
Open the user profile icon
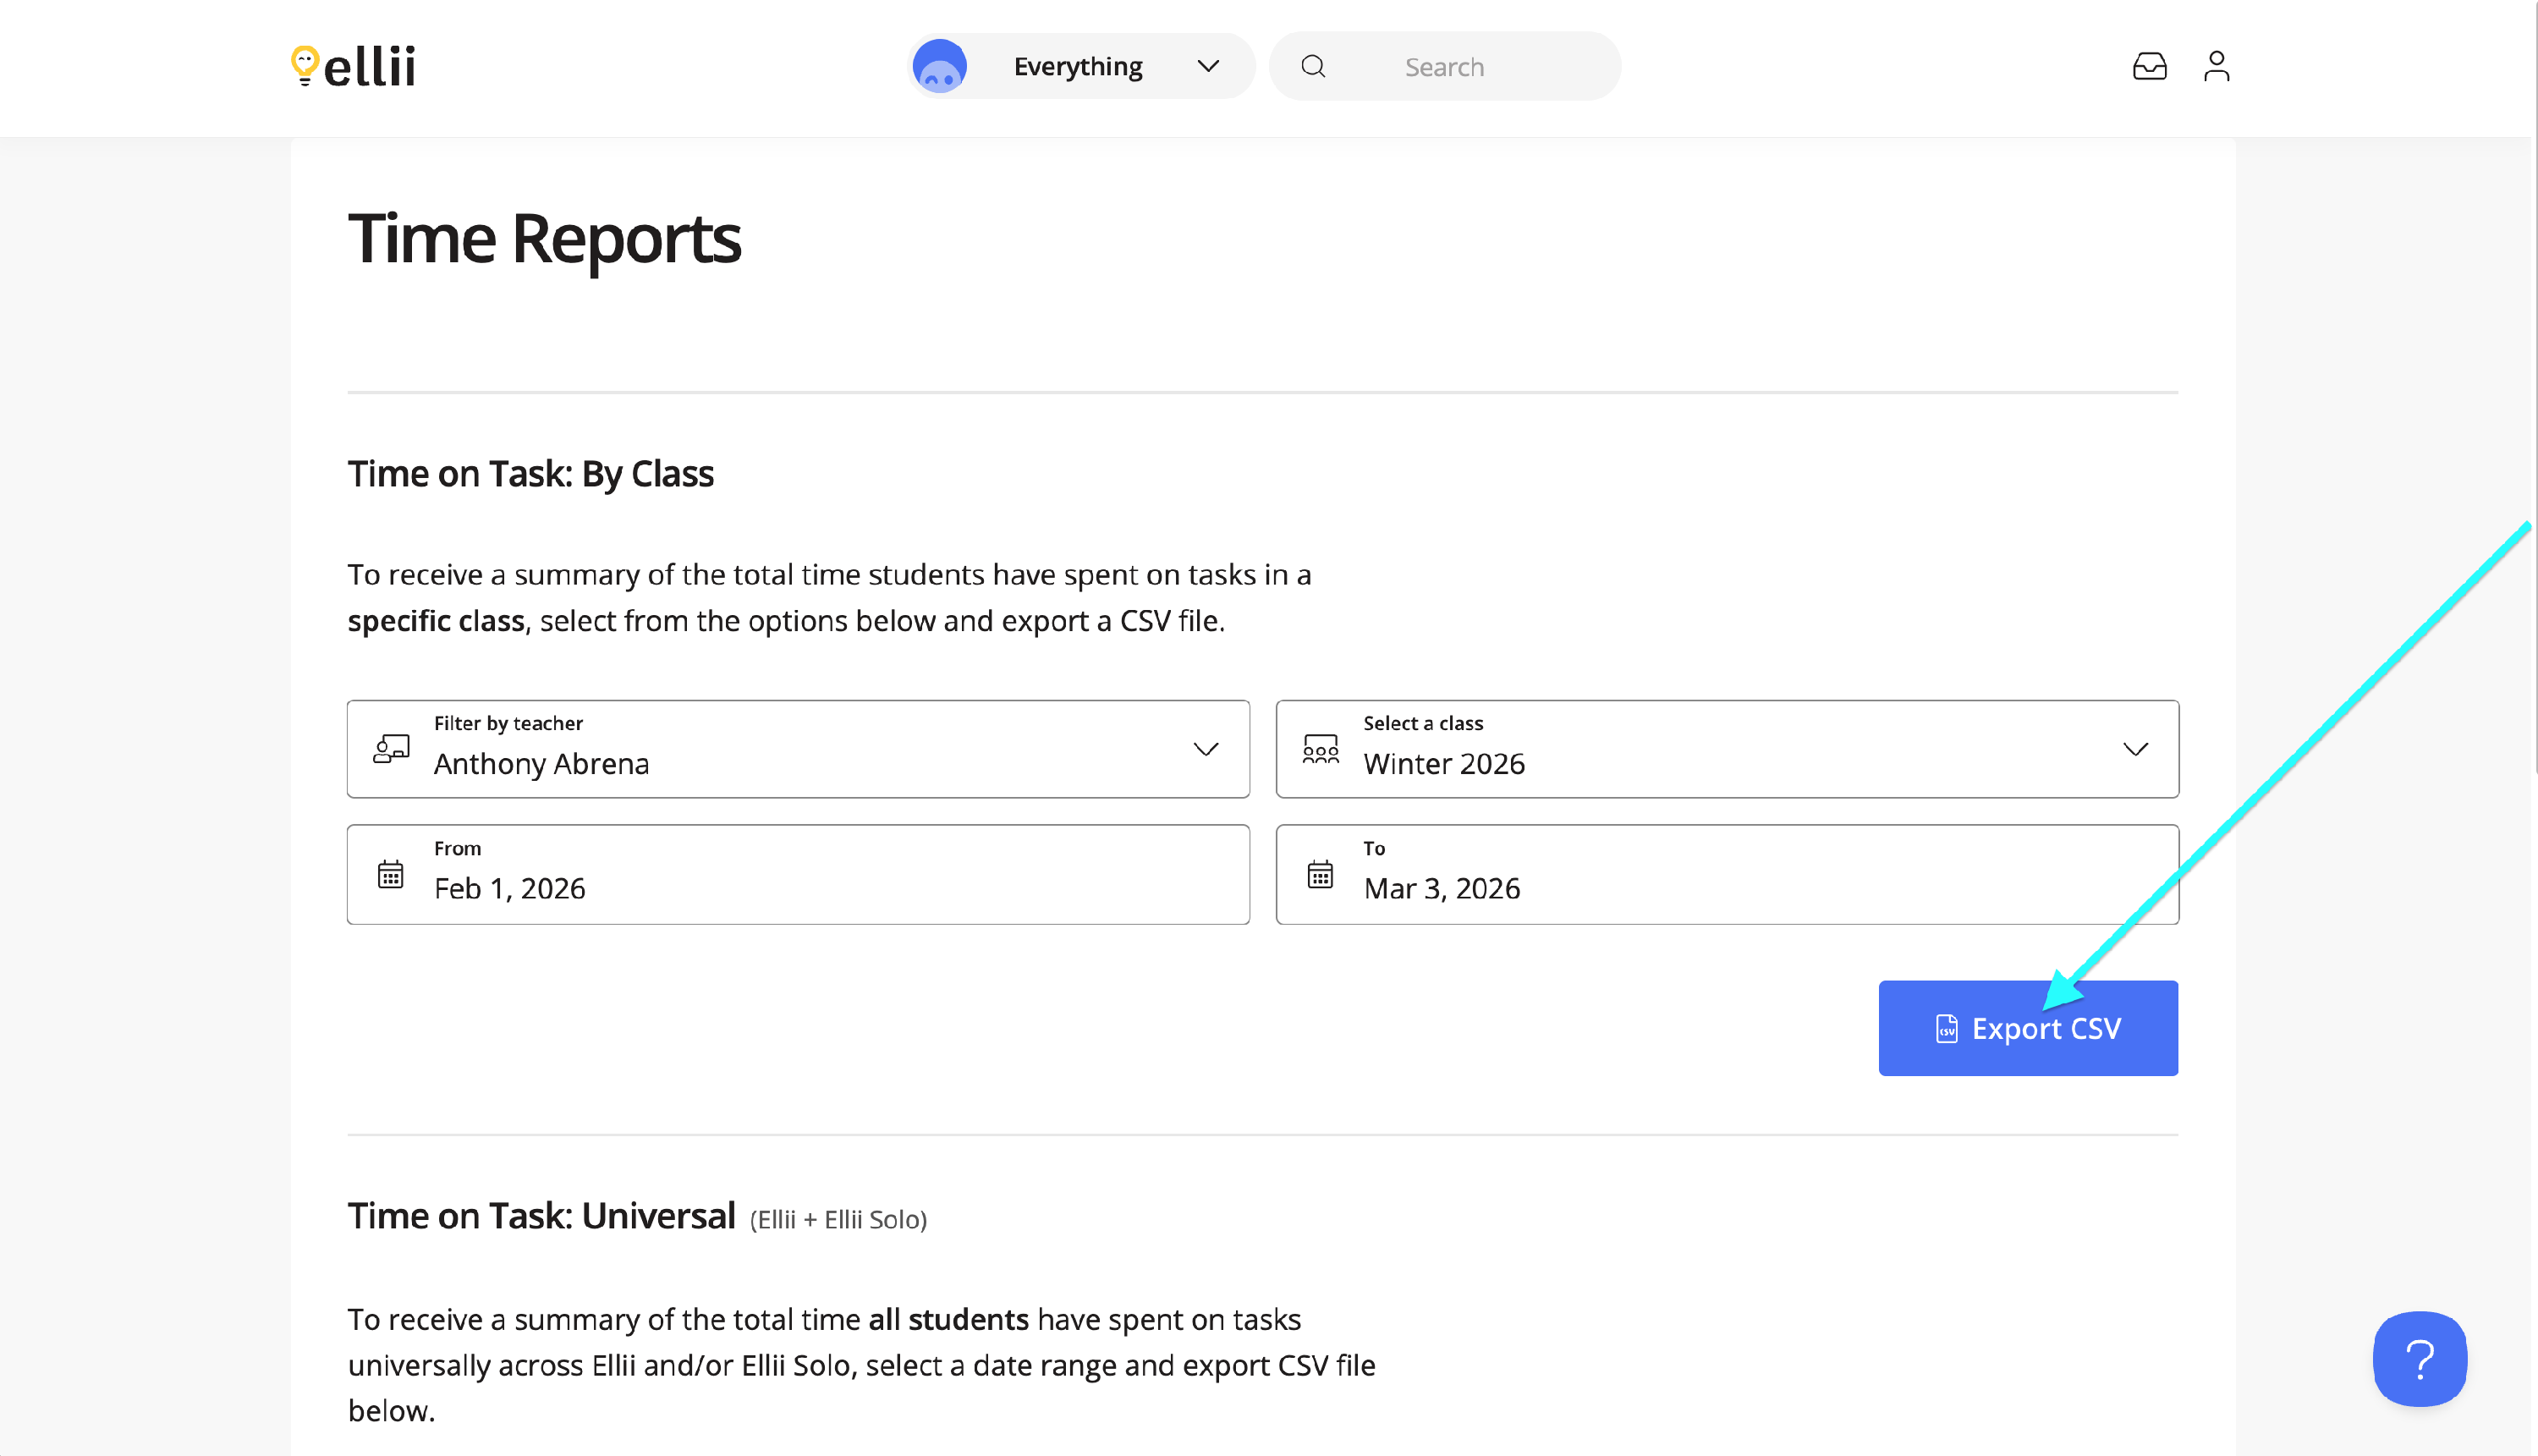[2216, 66]
